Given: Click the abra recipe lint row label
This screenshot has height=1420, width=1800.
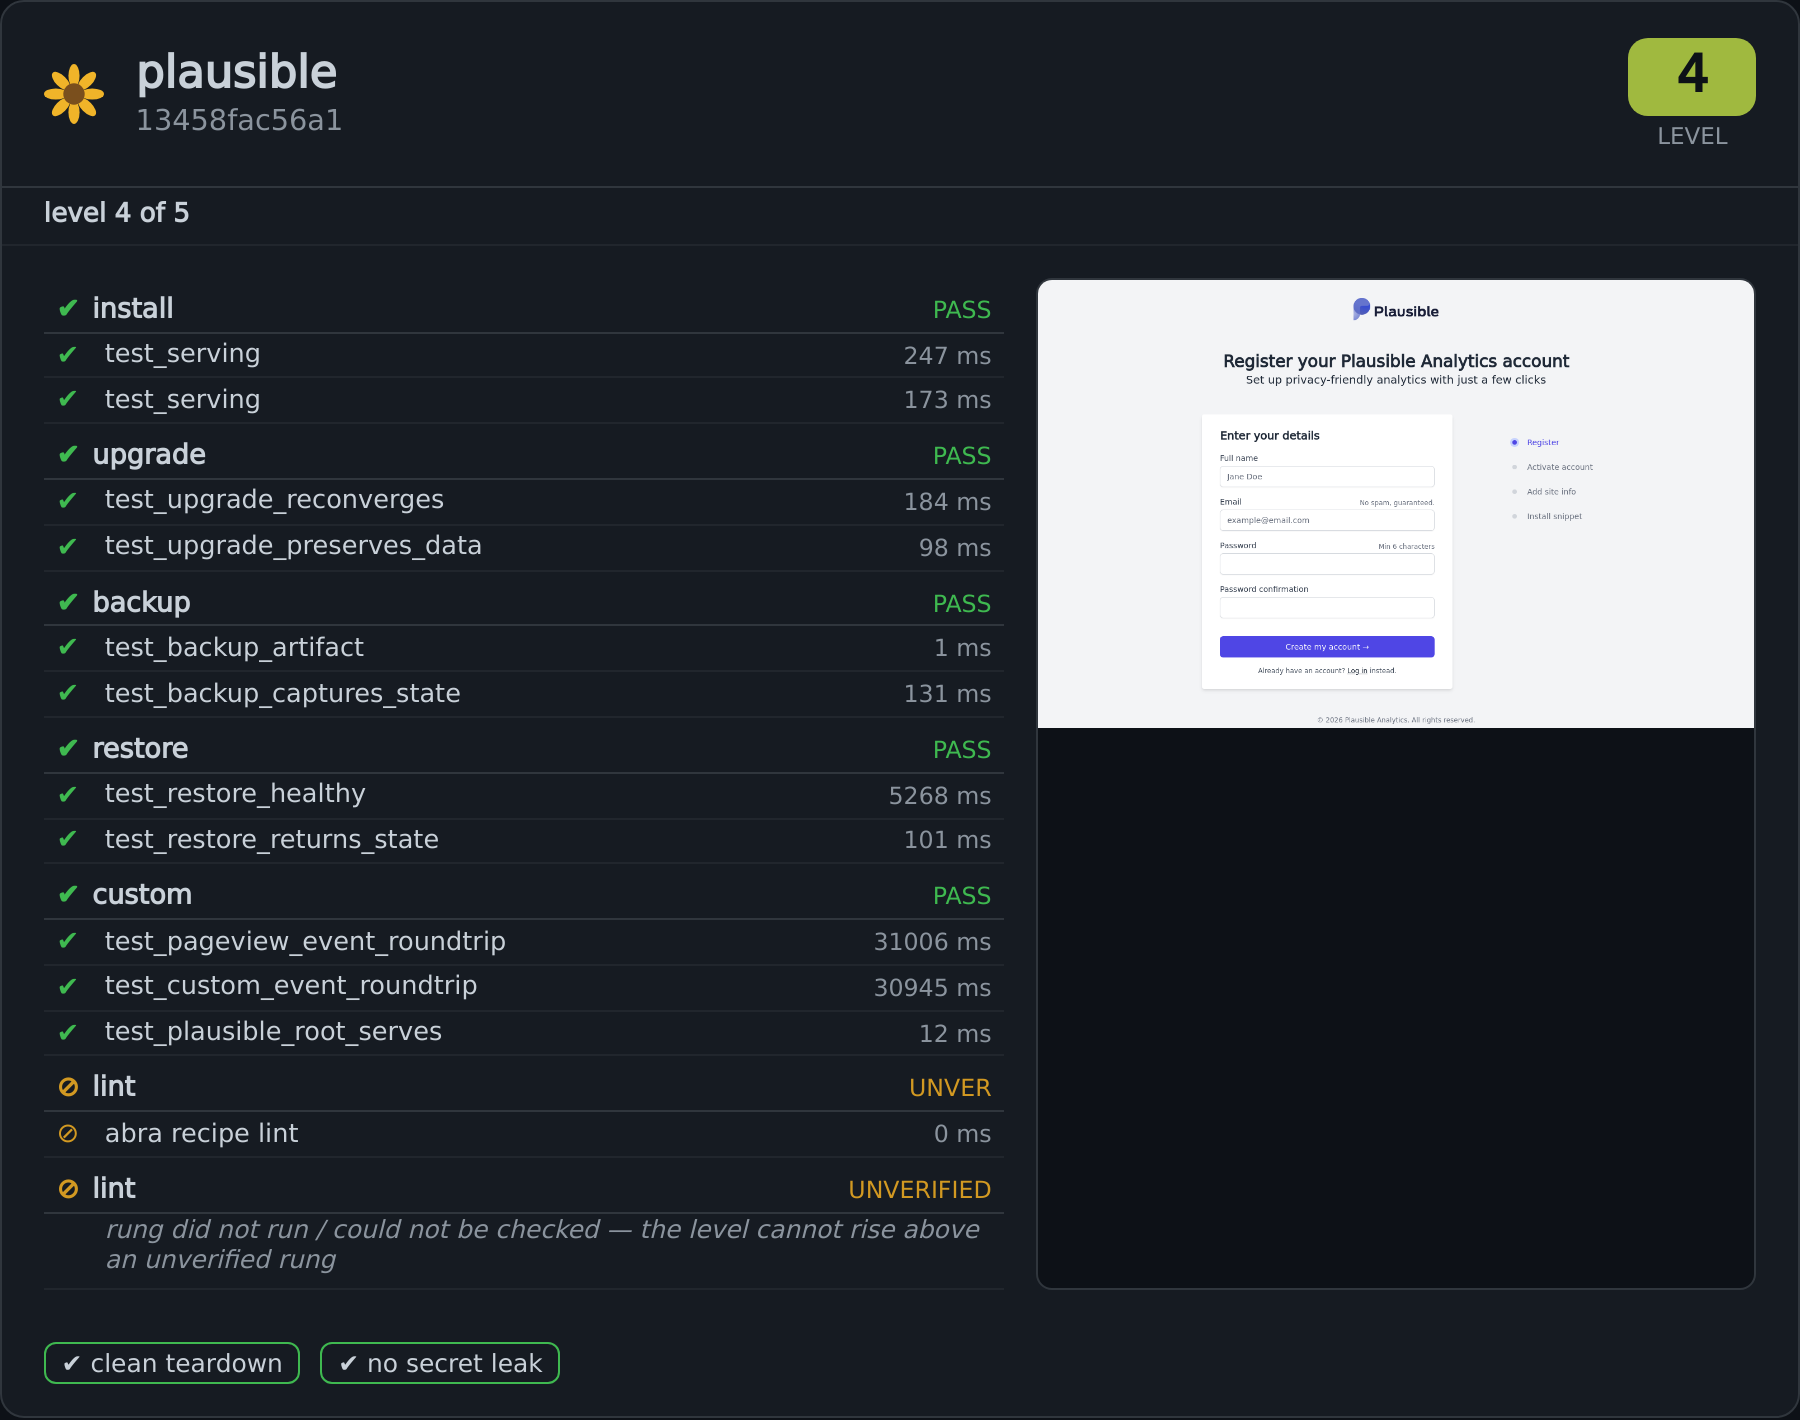Looking at the screenshot, I should click(201, 1133).
